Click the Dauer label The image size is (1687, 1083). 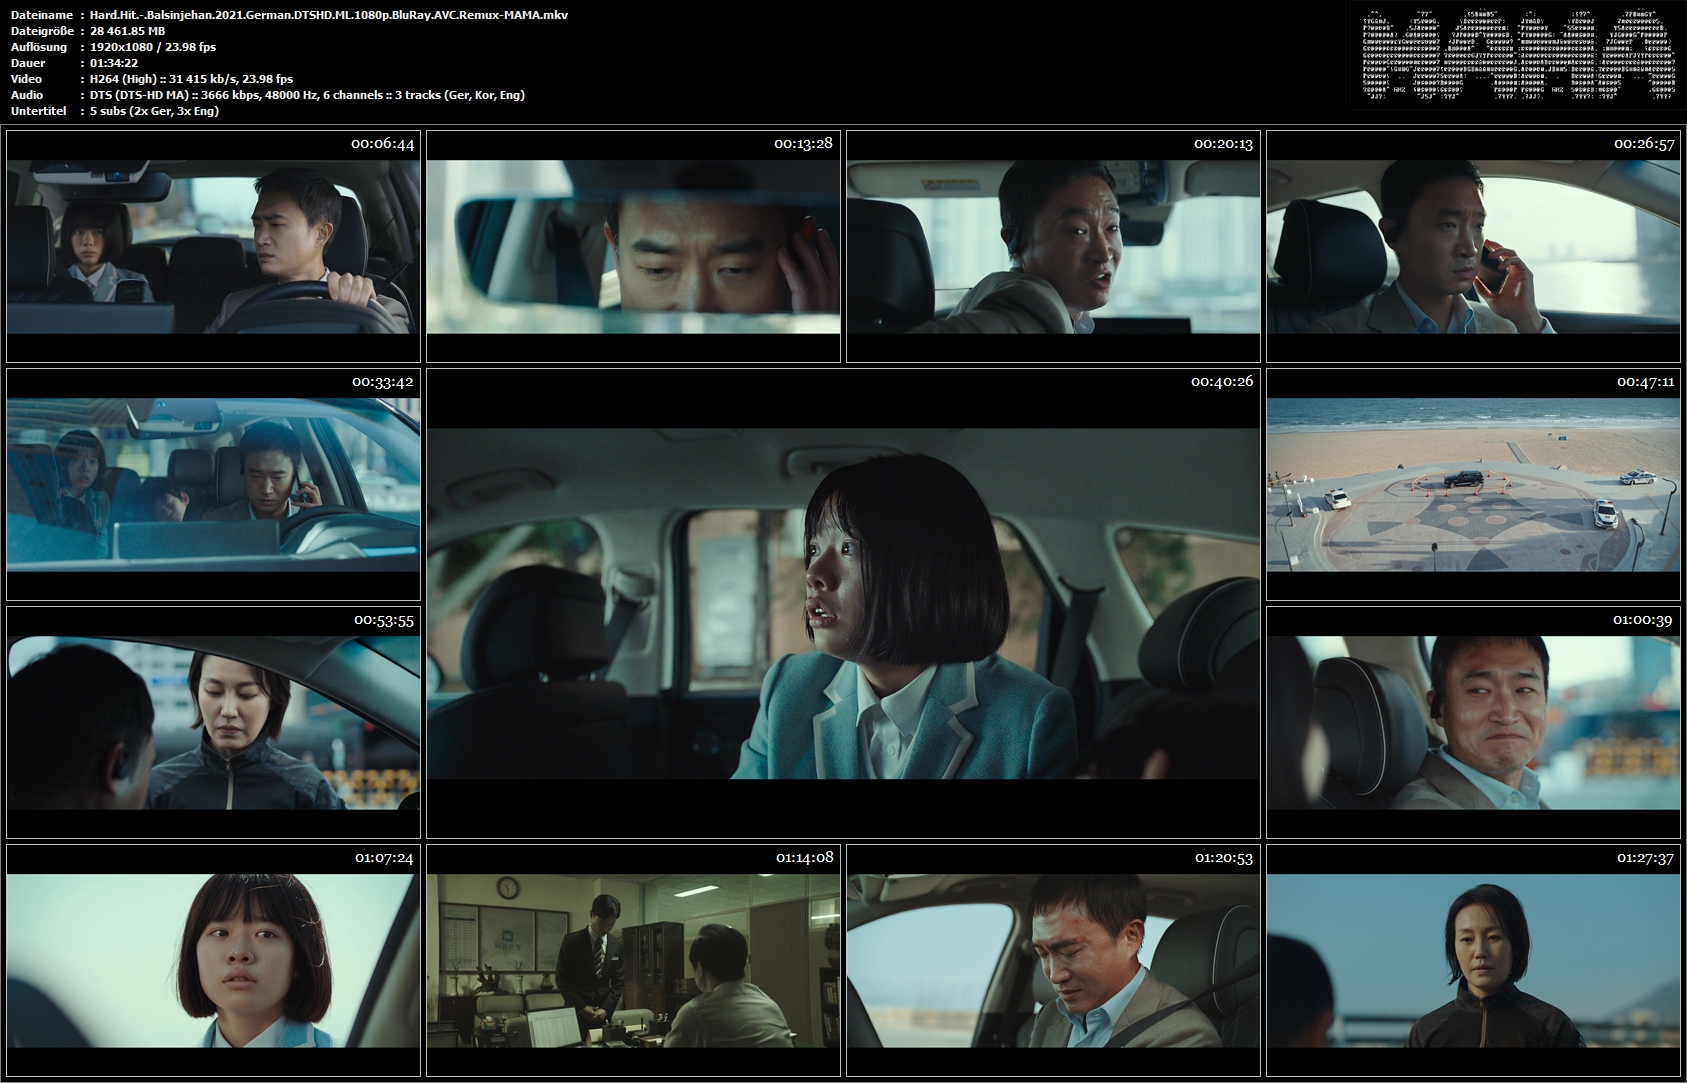click(27, 63)
